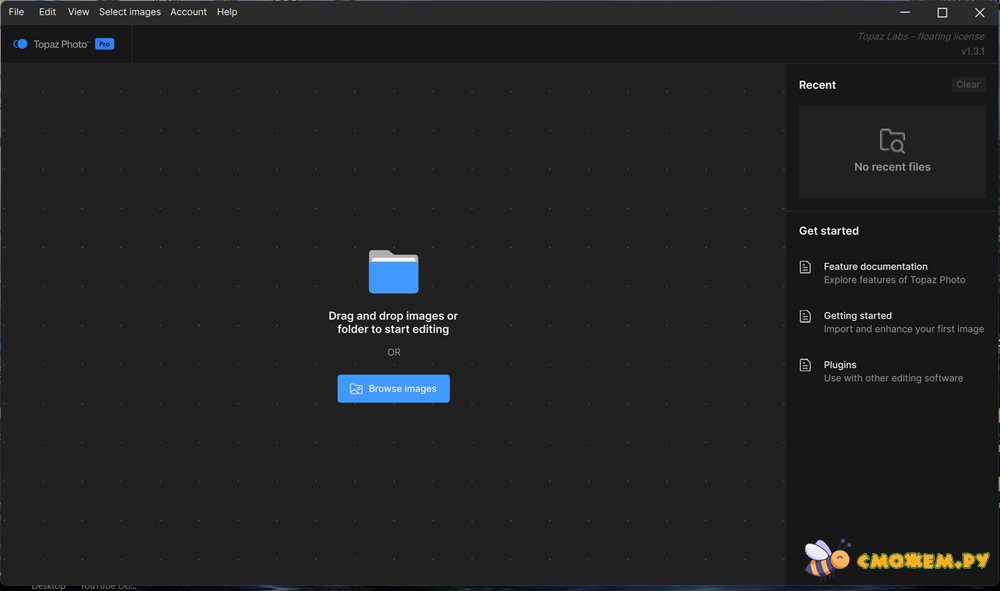
Task: Click the Plugins page icon
Action: point(805,365)
